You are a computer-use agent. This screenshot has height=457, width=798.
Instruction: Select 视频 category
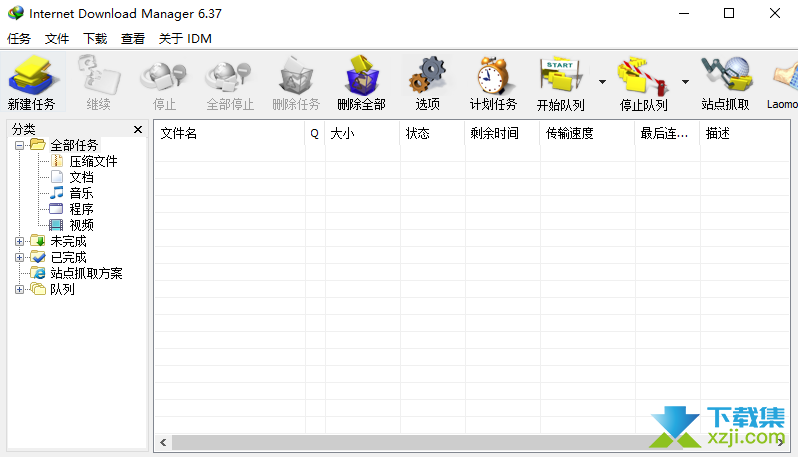click(x=81, y=225)
